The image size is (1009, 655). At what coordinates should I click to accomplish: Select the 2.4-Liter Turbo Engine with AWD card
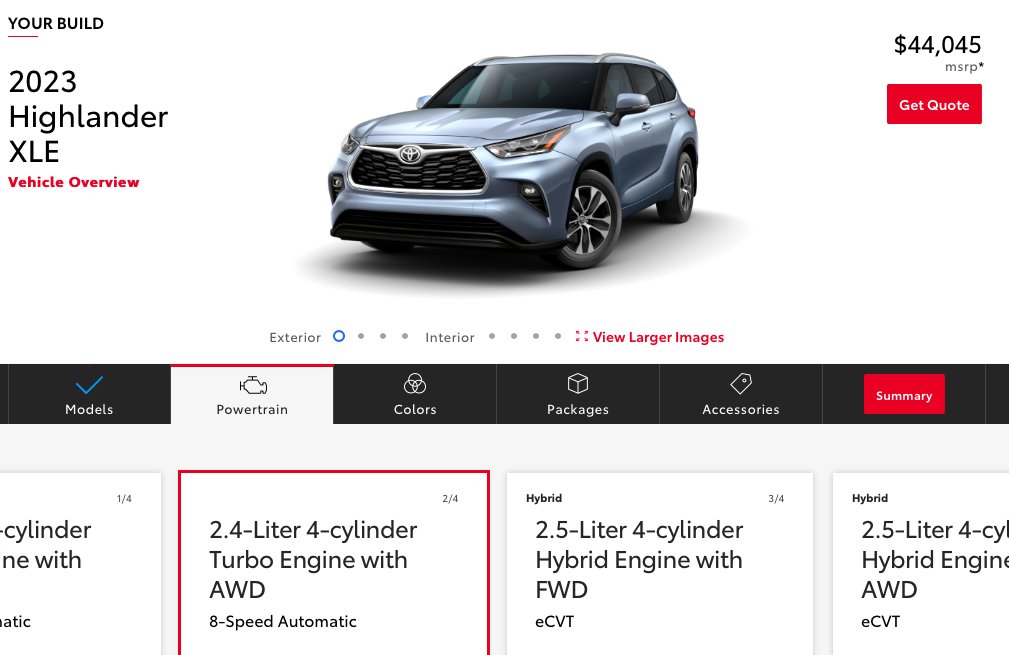coord(334,564)
